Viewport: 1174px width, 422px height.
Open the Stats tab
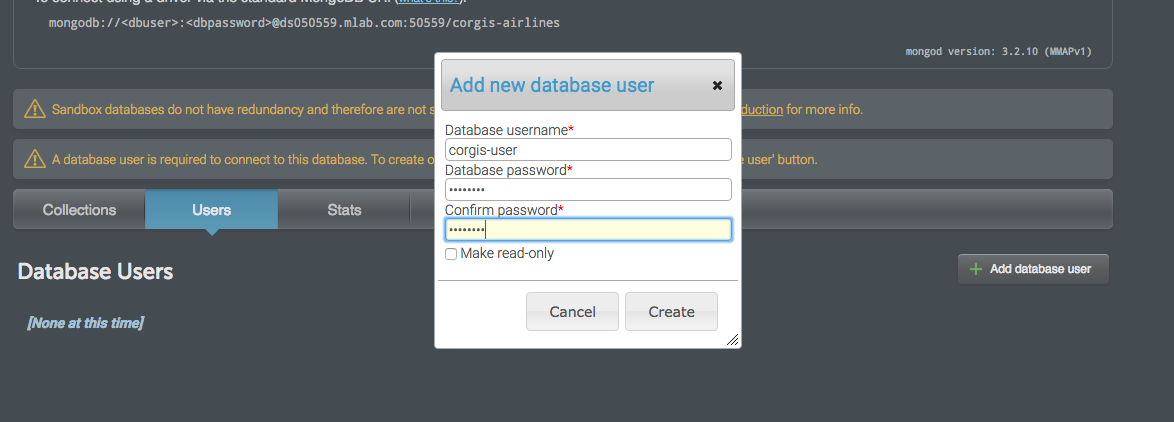tap(344, 210)
